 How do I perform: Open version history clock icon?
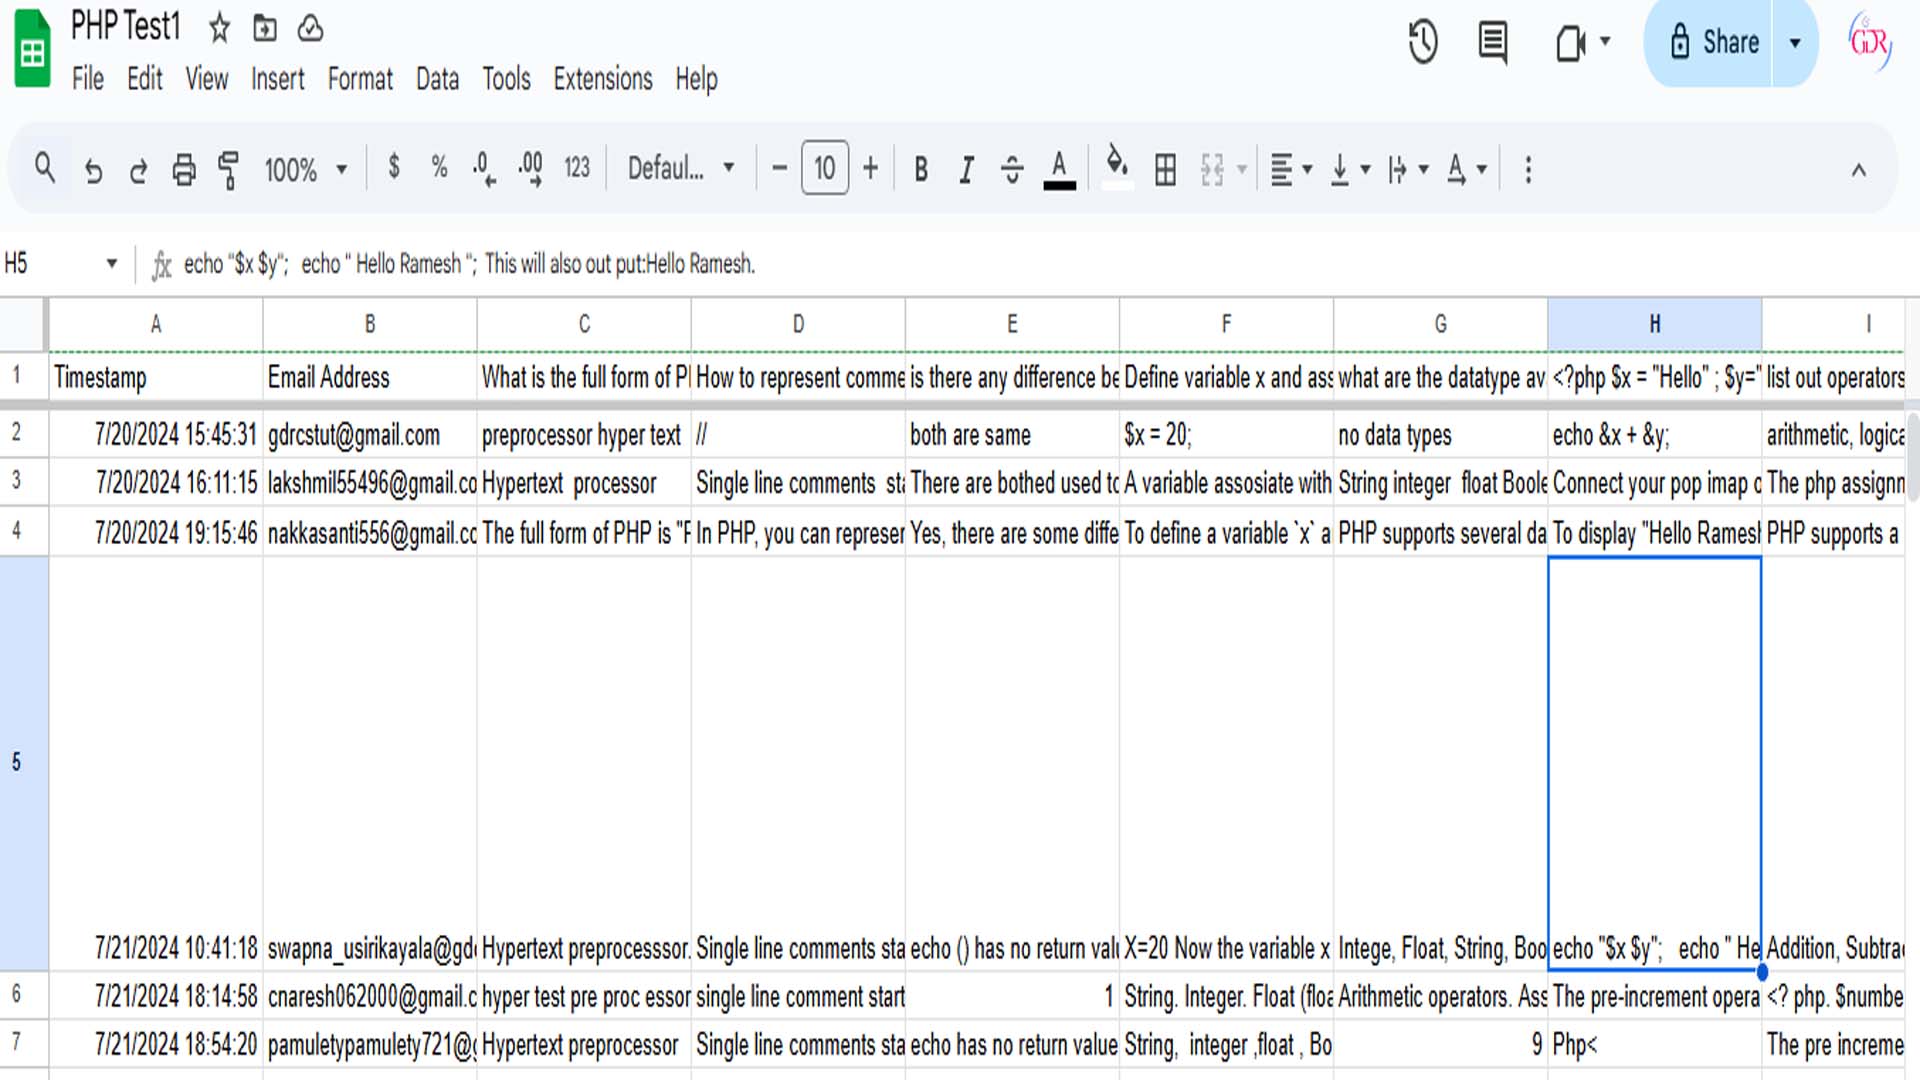click(1422, 42)
